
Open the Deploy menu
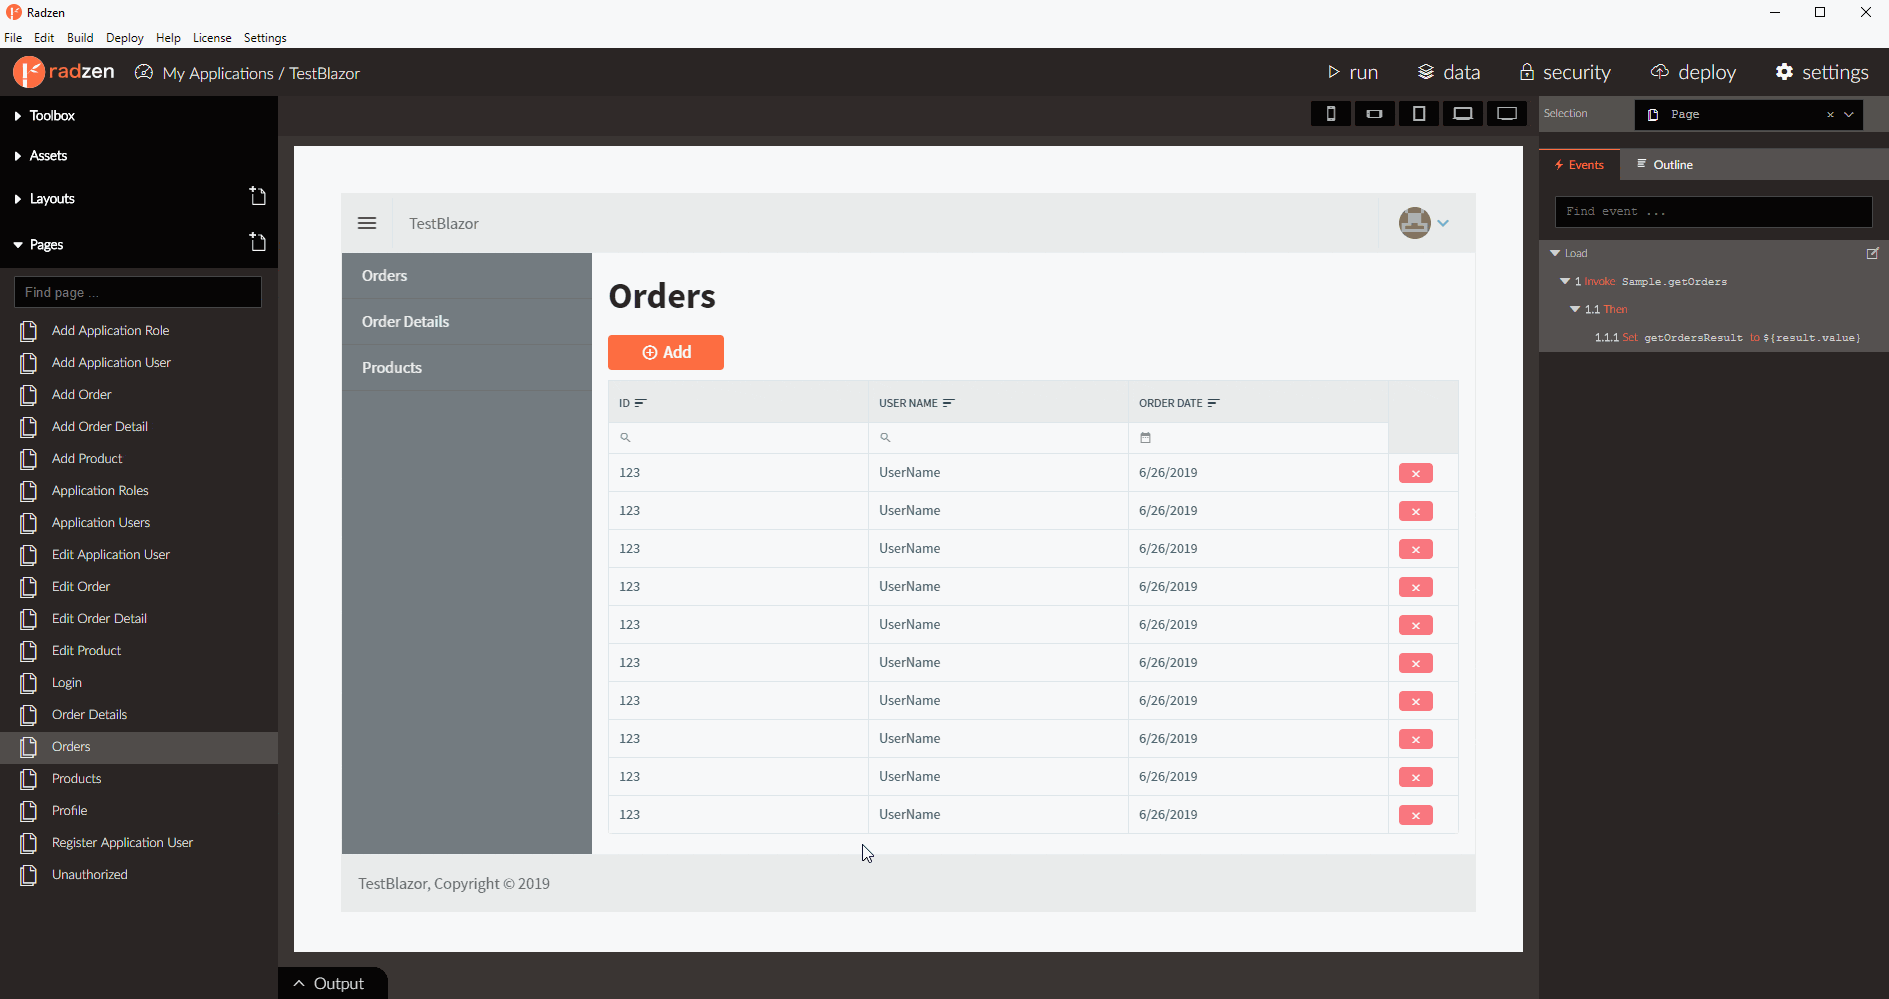coord(125,38)
